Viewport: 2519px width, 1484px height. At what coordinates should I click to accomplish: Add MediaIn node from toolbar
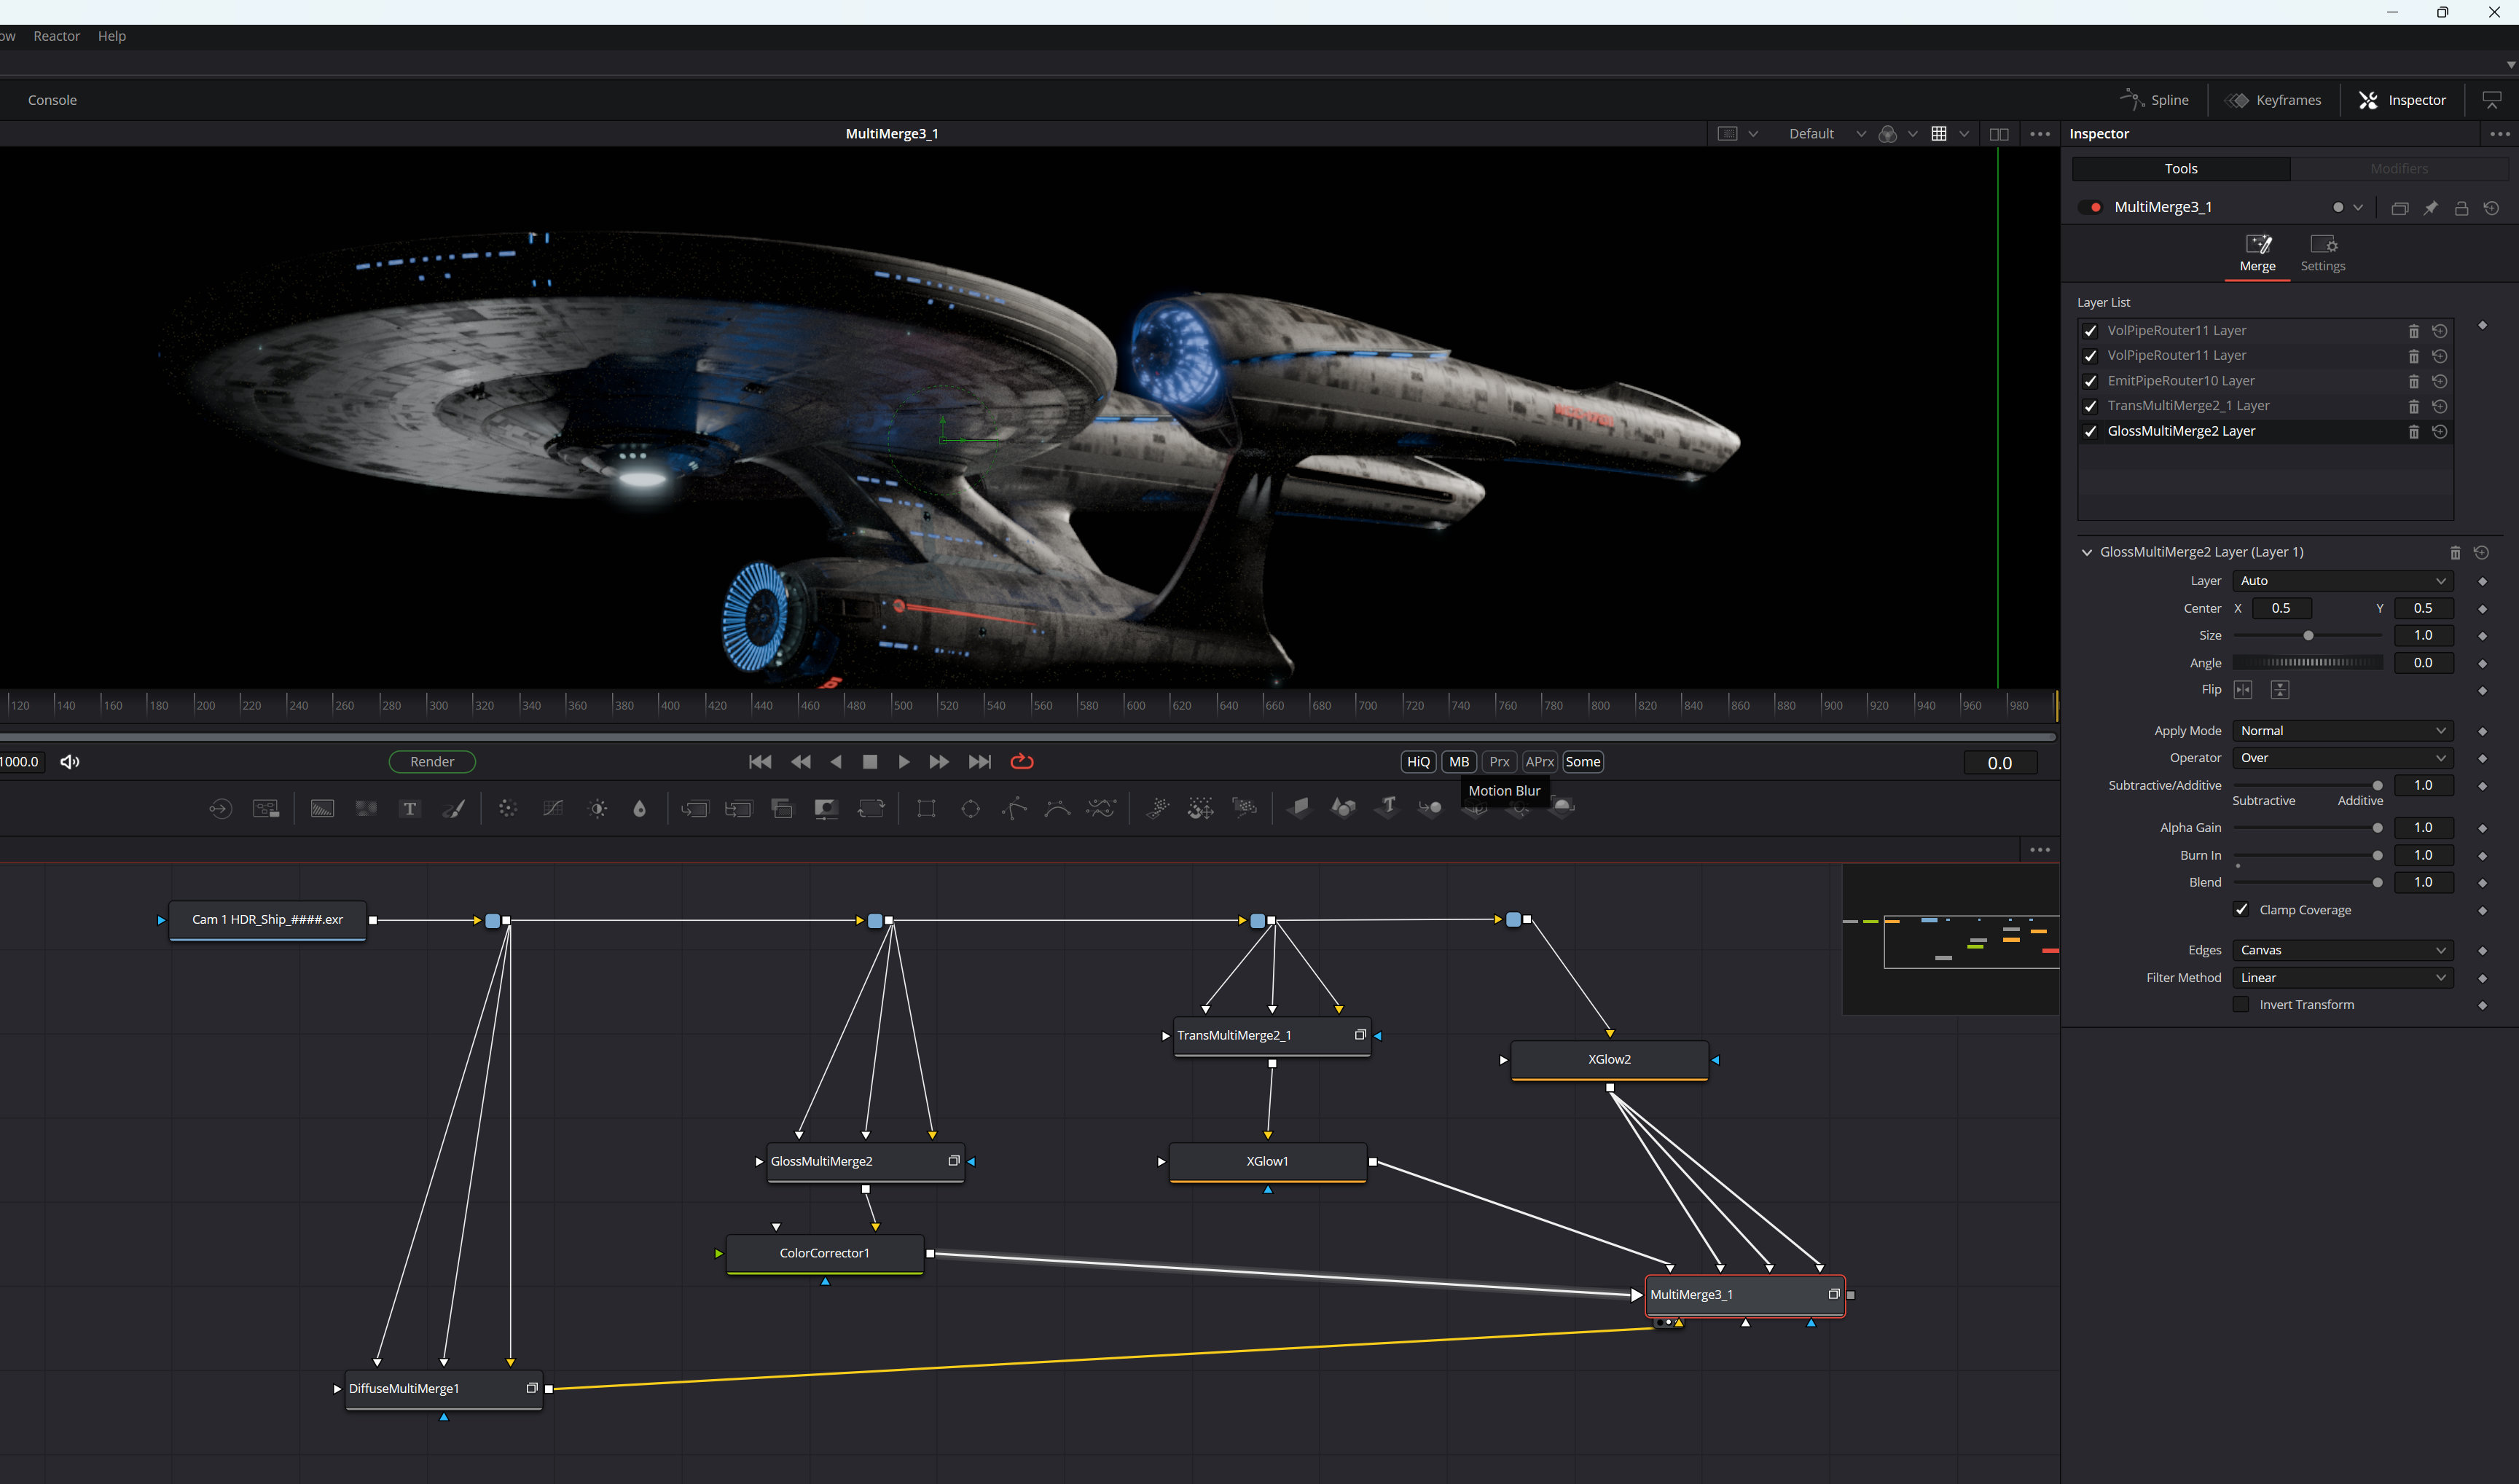pyautogui.click(x=221, y=809)
